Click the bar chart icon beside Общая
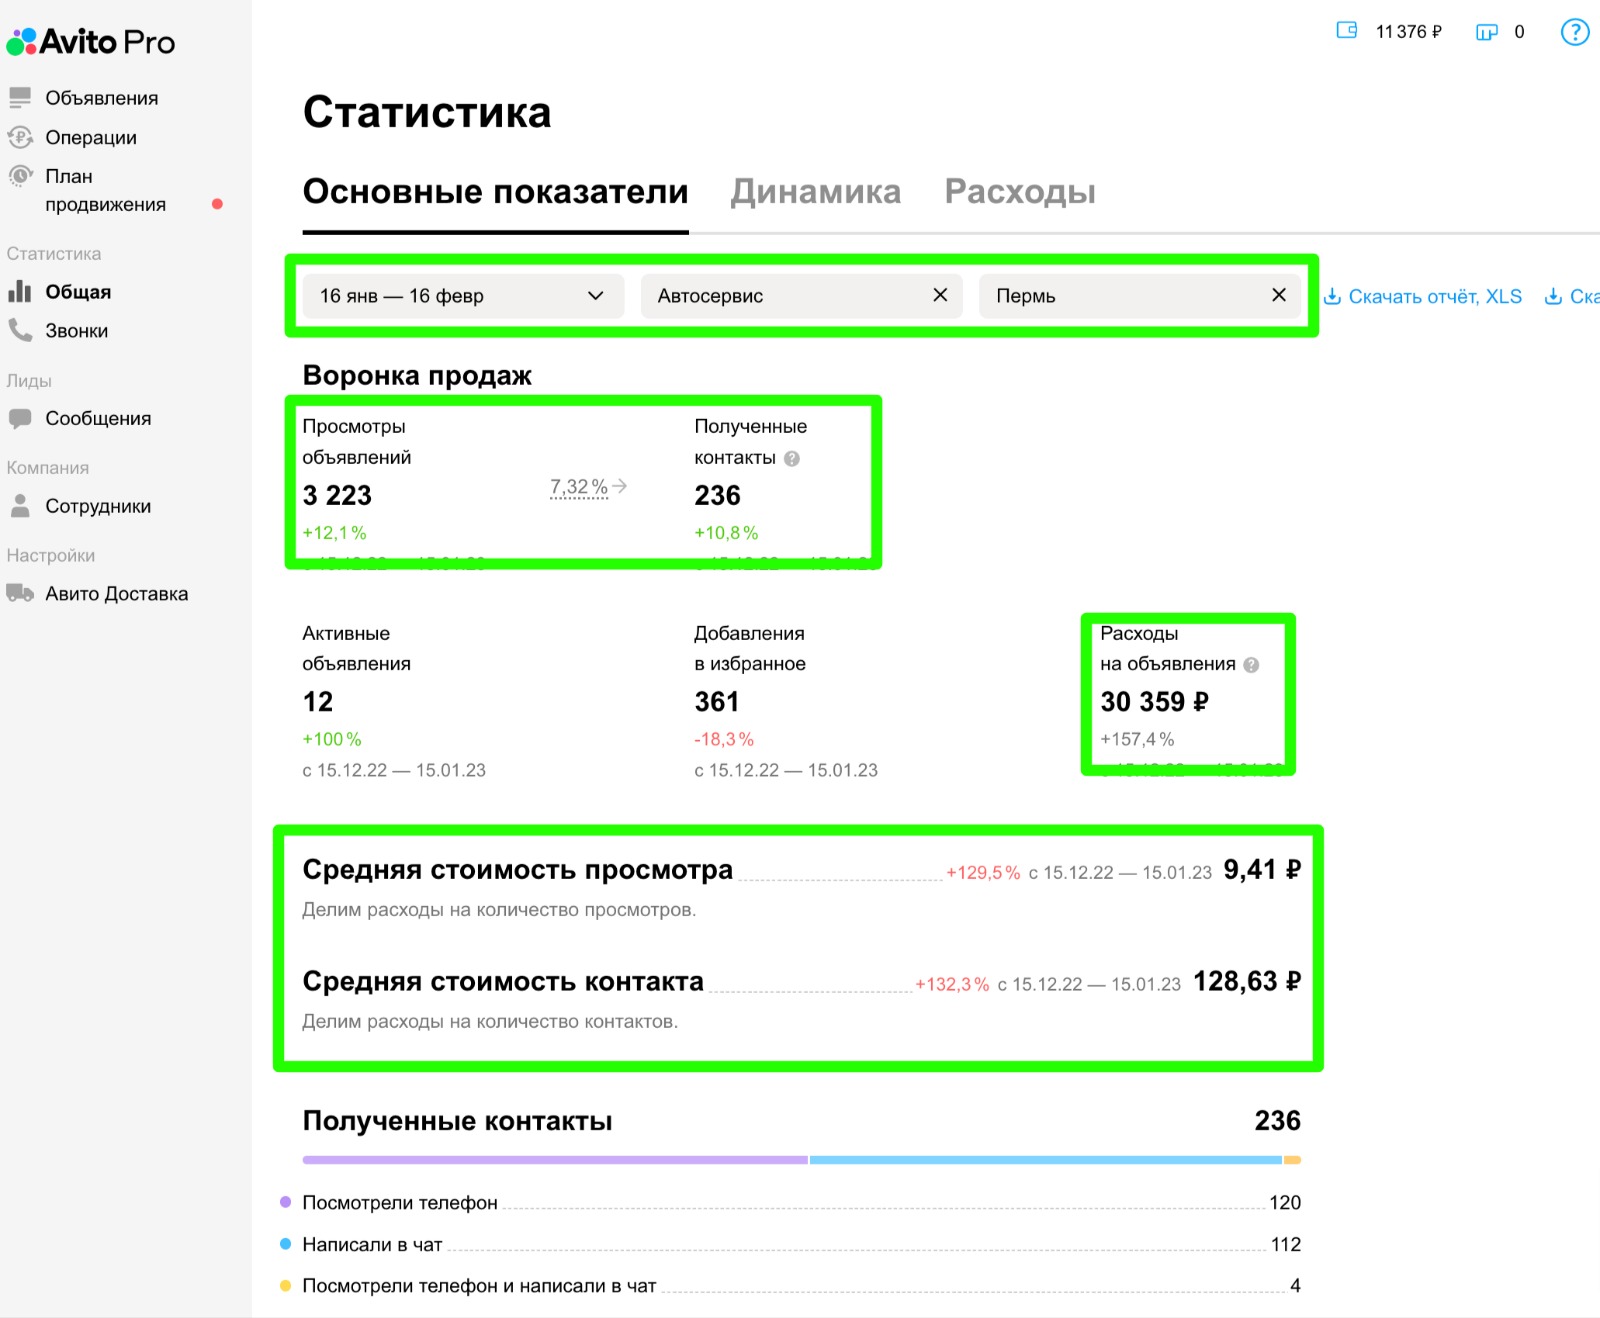Screen dimensions: 1600x1318 coord(20,291)
